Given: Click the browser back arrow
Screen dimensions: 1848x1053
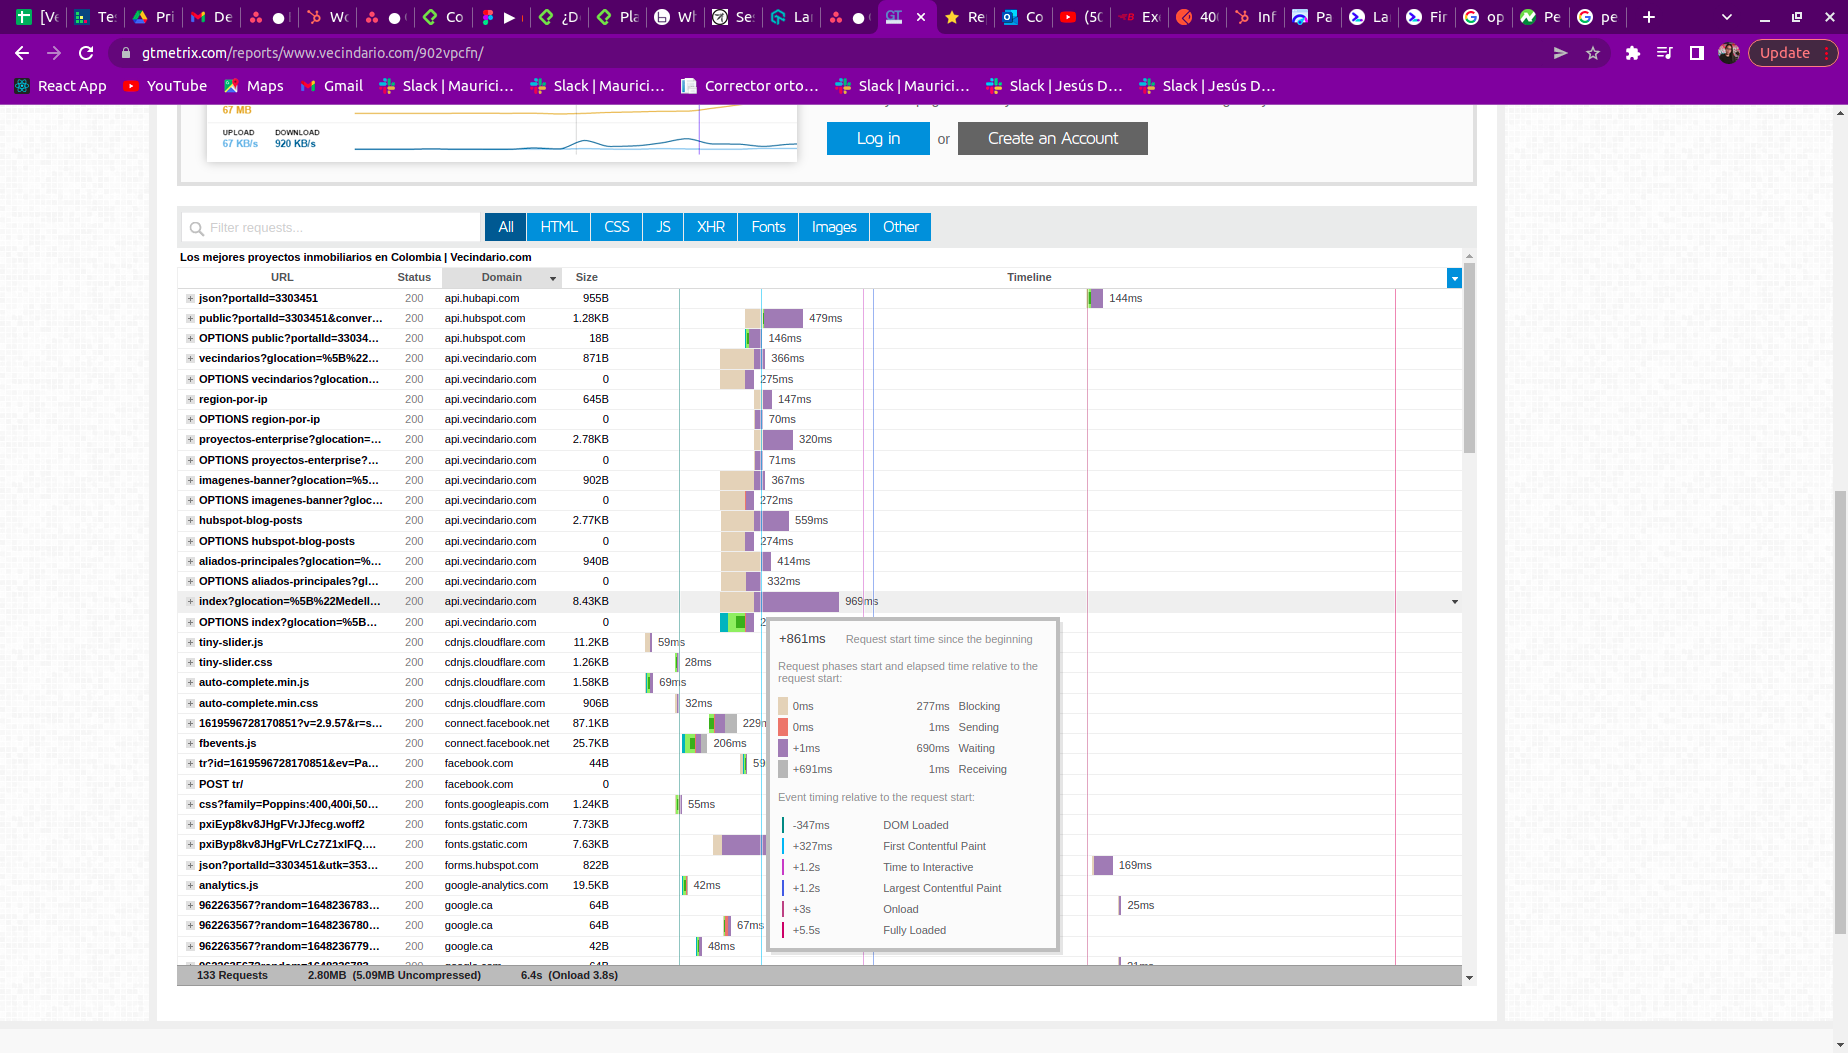Looking at the screenshot, I should coord(22,53).
